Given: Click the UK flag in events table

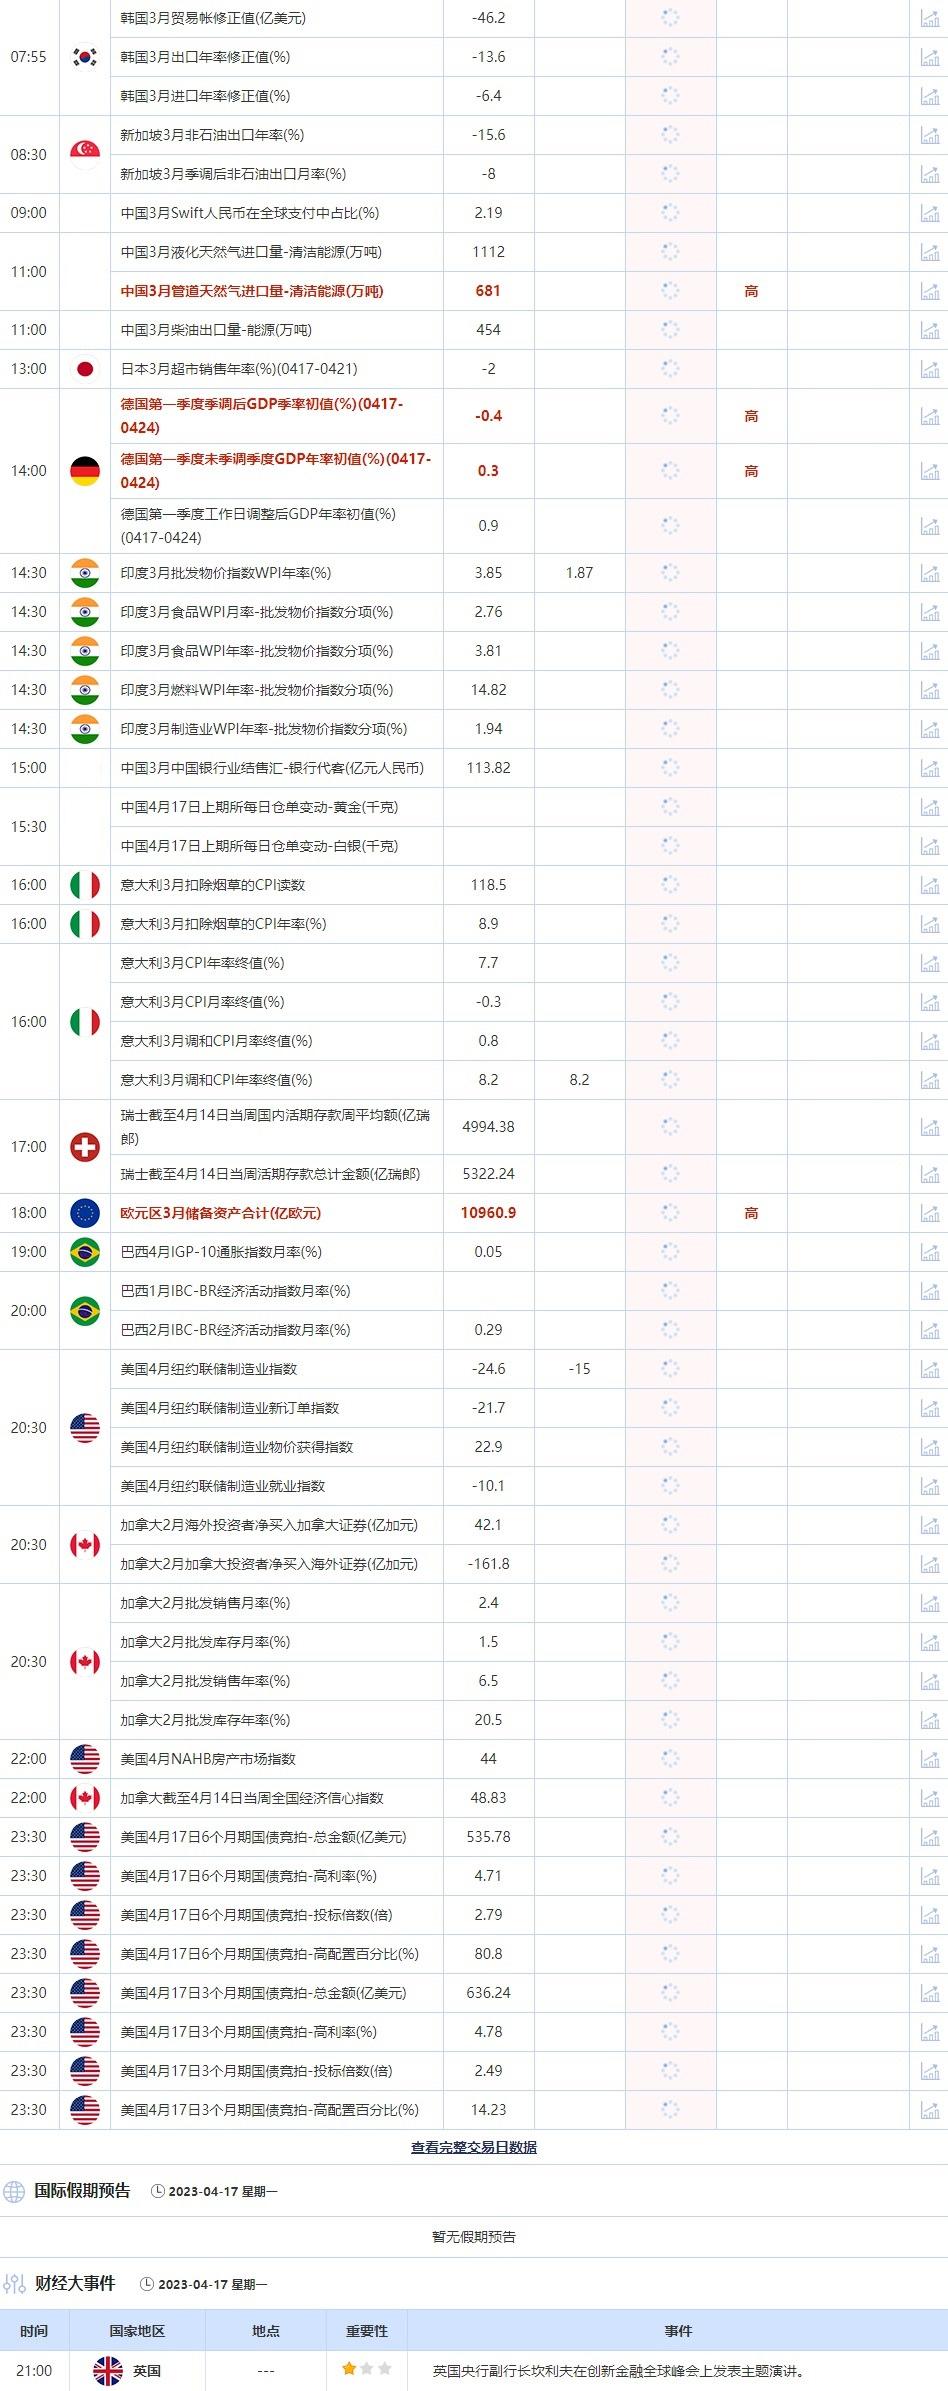Looking at the screenshot, I should pos(108,2370).
